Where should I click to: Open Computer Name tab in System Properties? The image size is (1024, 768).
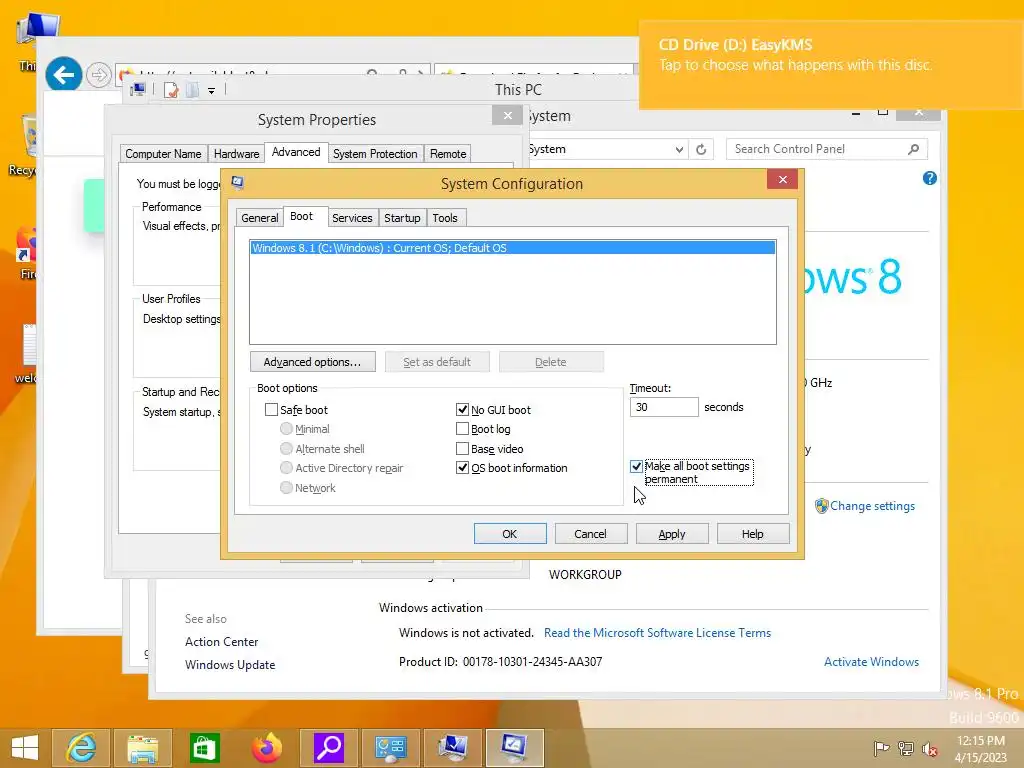pos(163,154)
